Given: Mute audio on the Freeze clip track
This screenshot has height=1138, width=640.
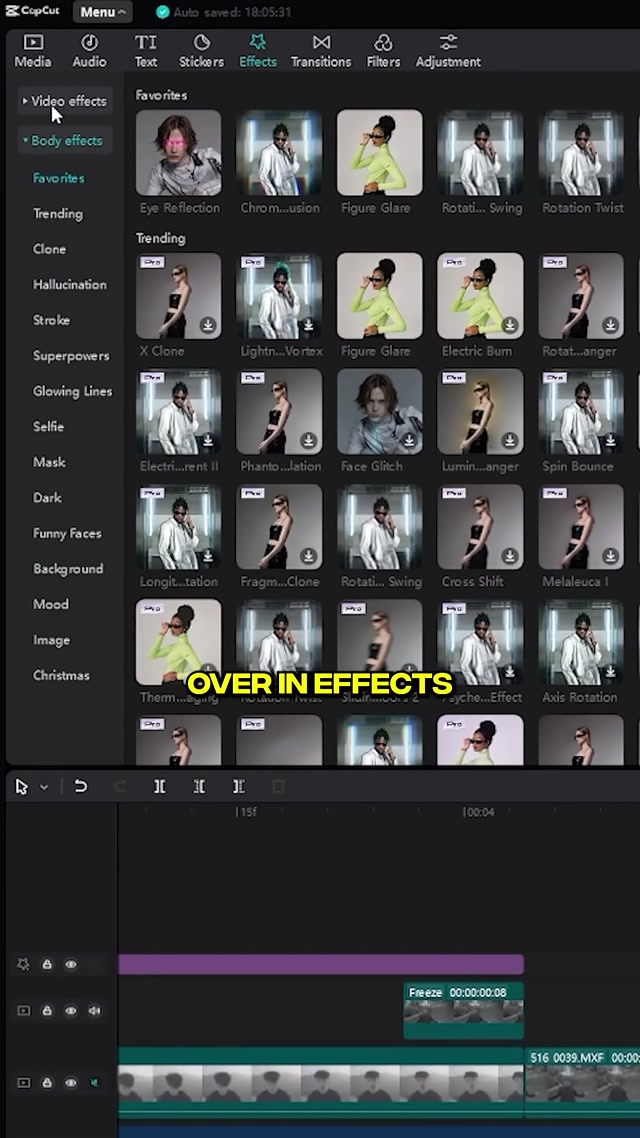Looking at the screenshot, I should click(x=95, y=1011).
